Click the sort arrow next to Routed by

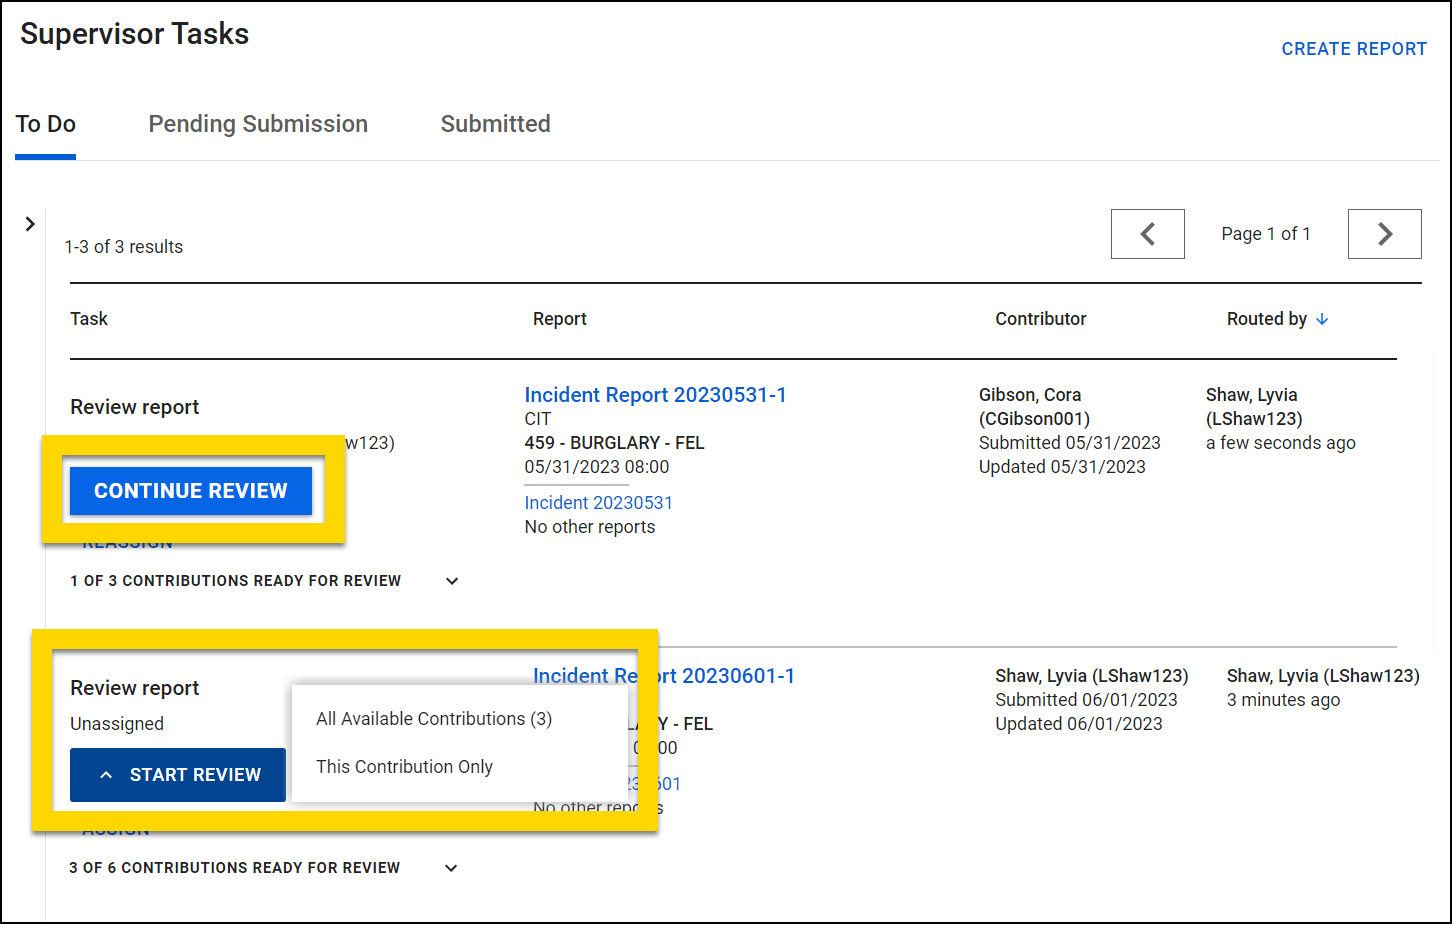[x=1322, y=318]
